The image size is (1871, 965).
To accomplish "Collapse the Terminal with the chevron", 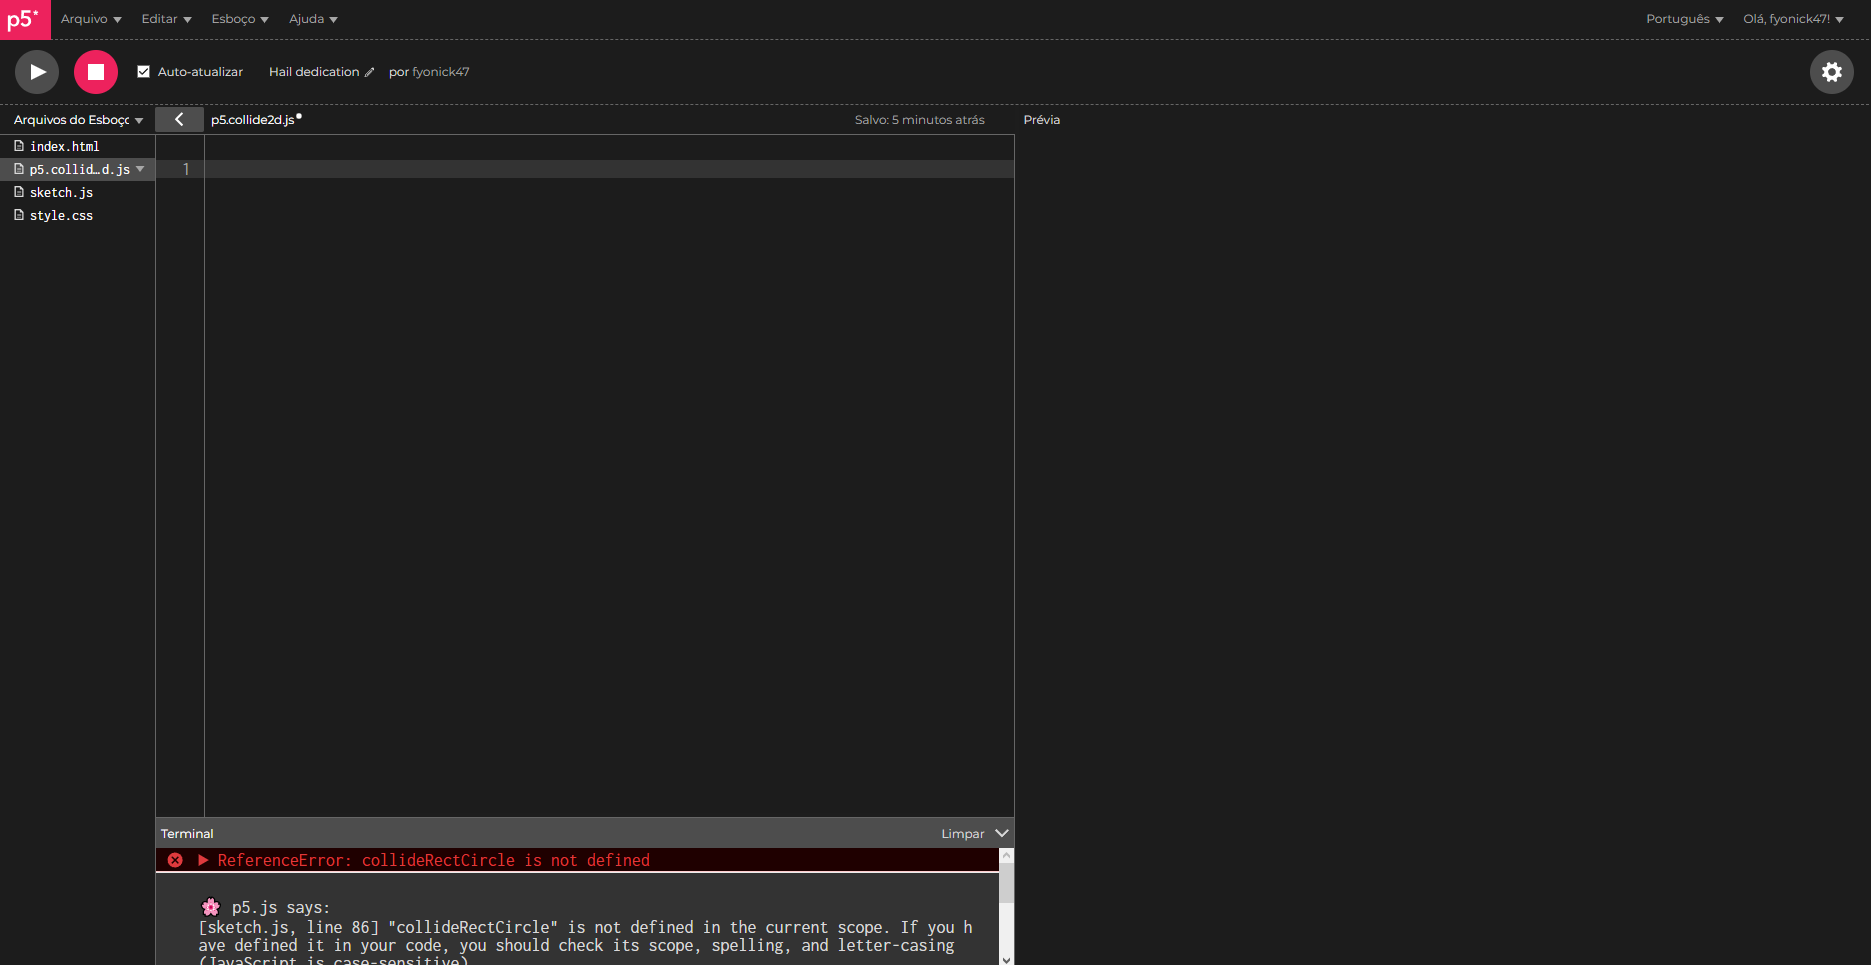I will [x=1002, y=833].
